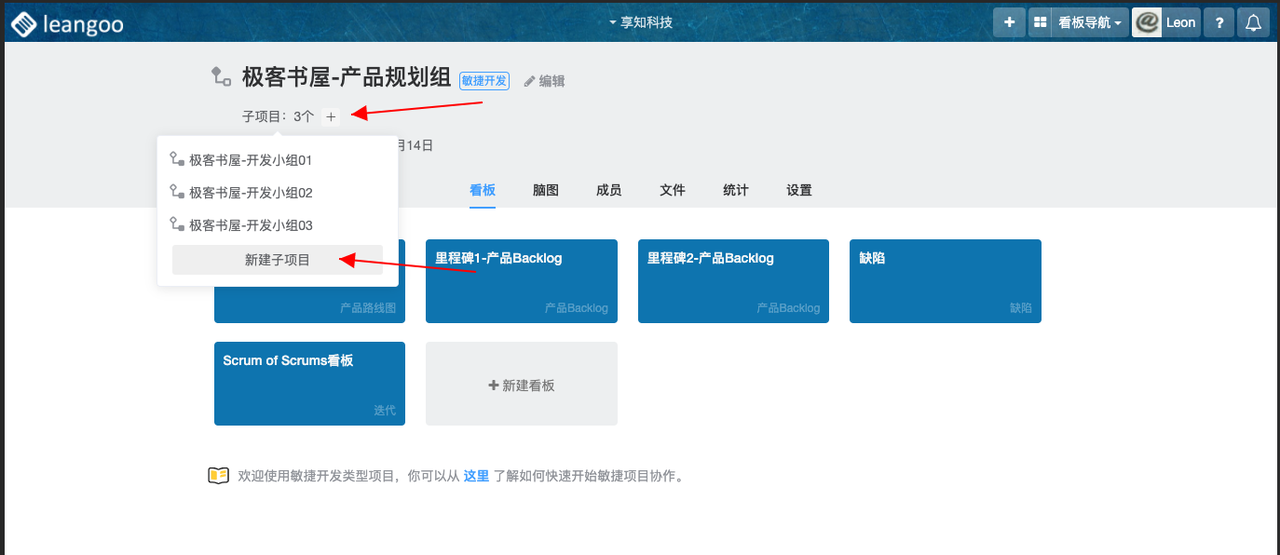
Task: Switch to the 脑图 tab
Action: point(546,190)
